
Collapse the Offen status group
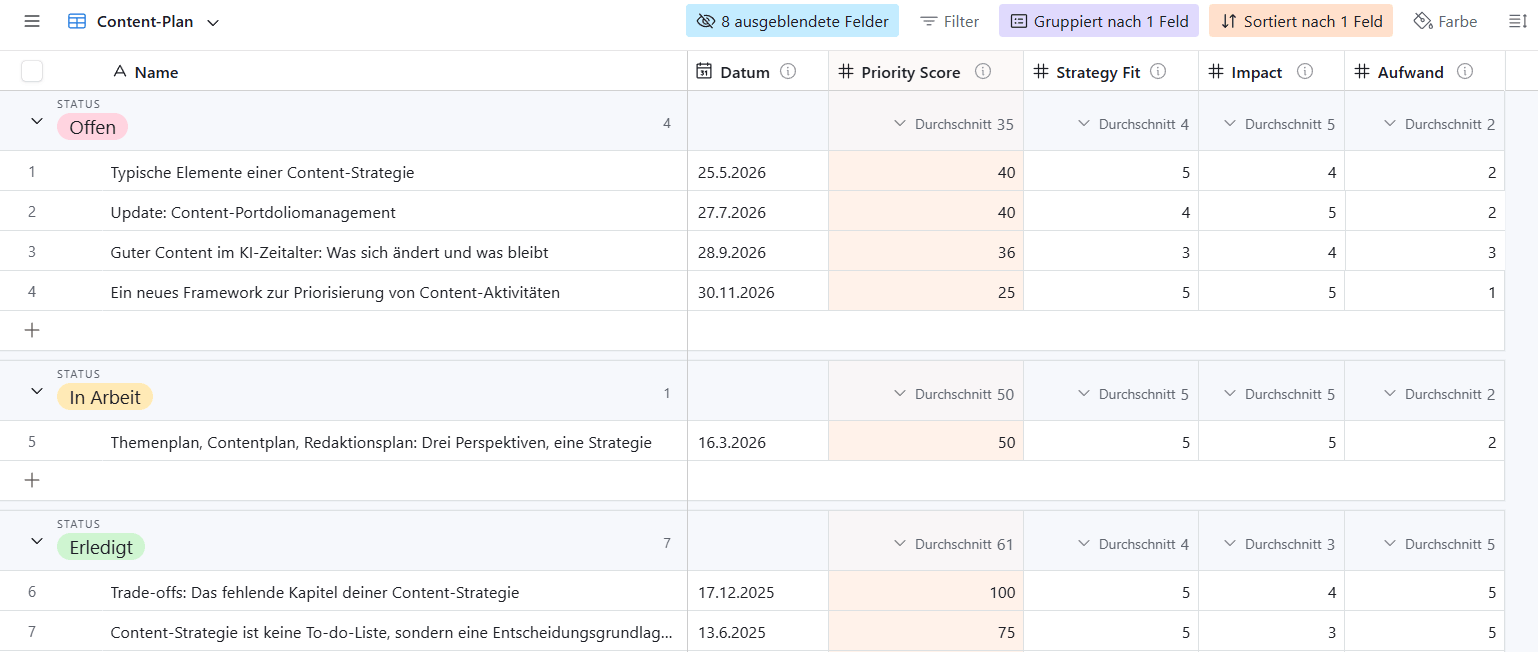point(37,122)
